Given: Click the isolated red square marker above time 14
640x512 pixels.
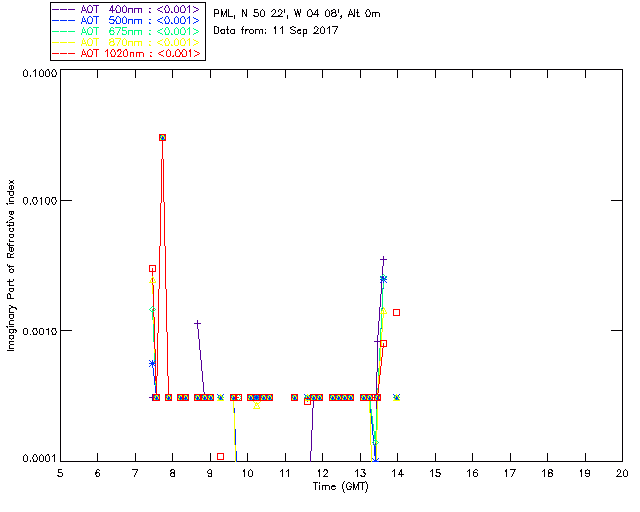Looking at the screenshot, I should pos(396,313).
